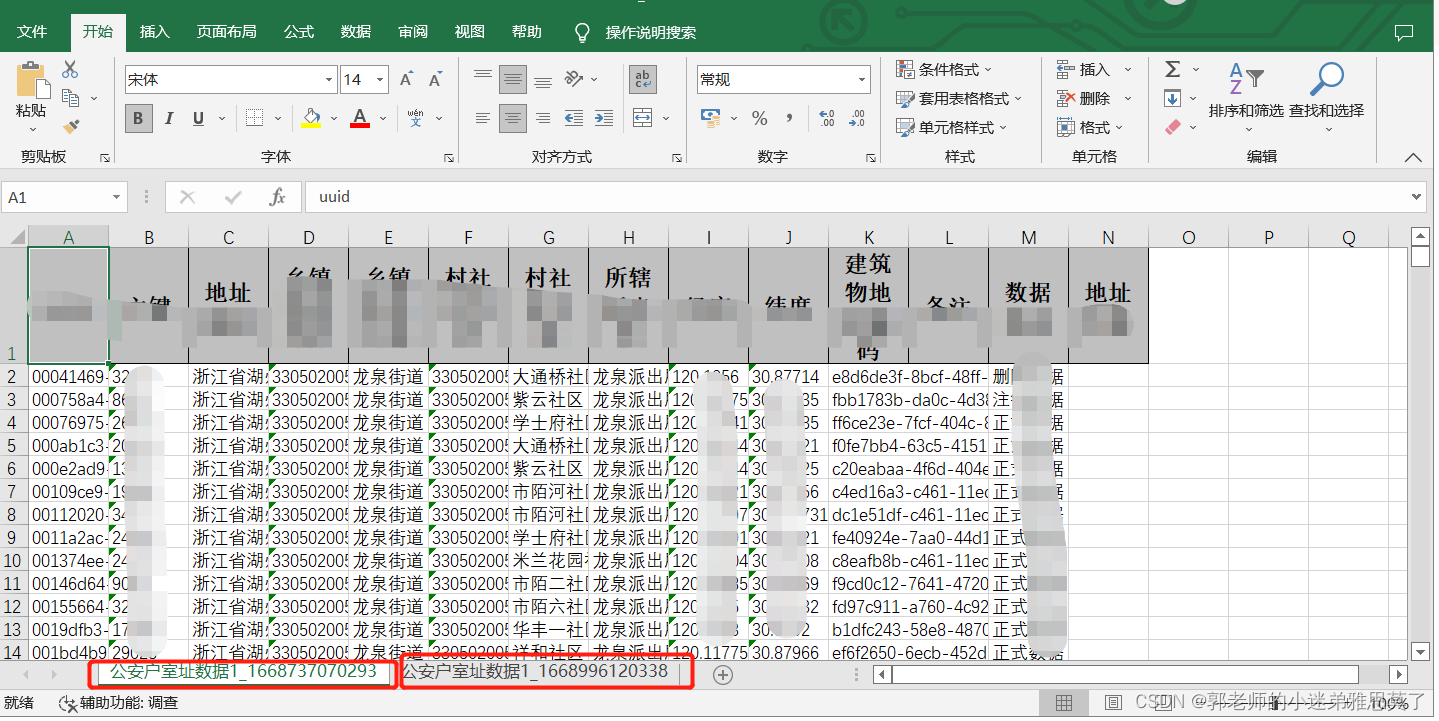Screen dimensions: 1439x721
Task: Open Find and Select (查找和选择)
Action: point(1326,97)
